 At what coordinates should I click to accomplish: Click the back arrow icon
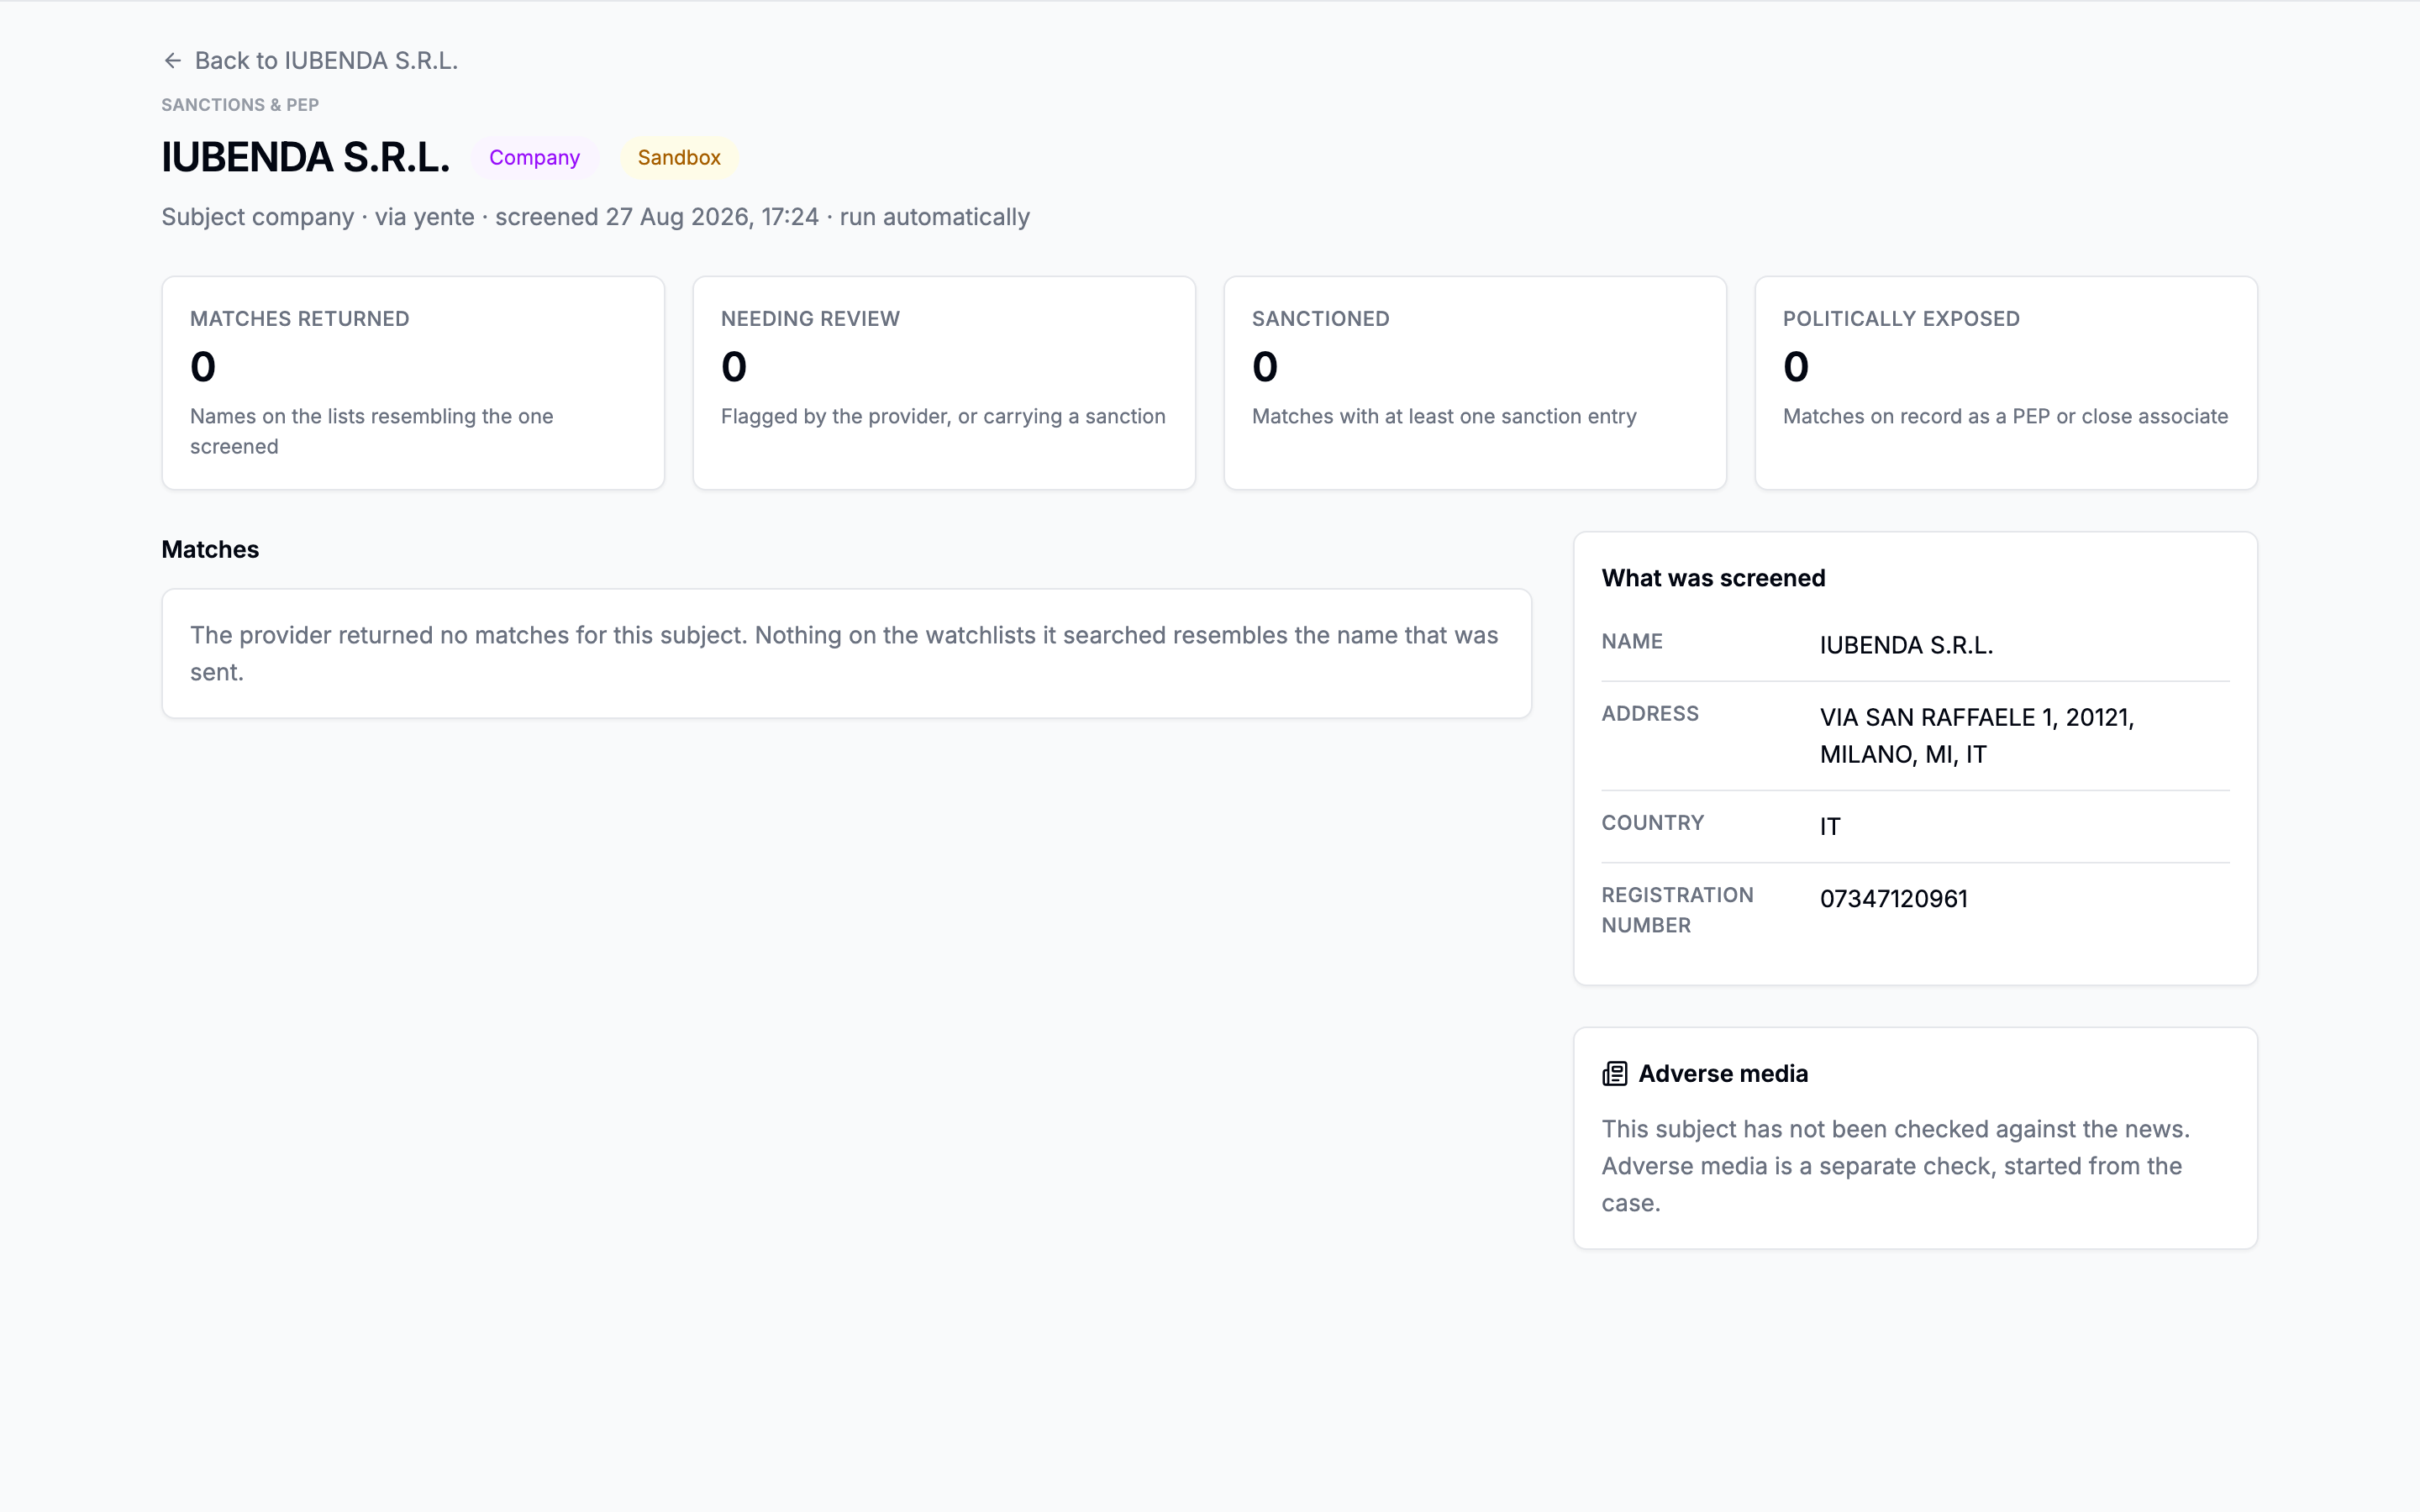pyautogui.click(x=172, y=61)
